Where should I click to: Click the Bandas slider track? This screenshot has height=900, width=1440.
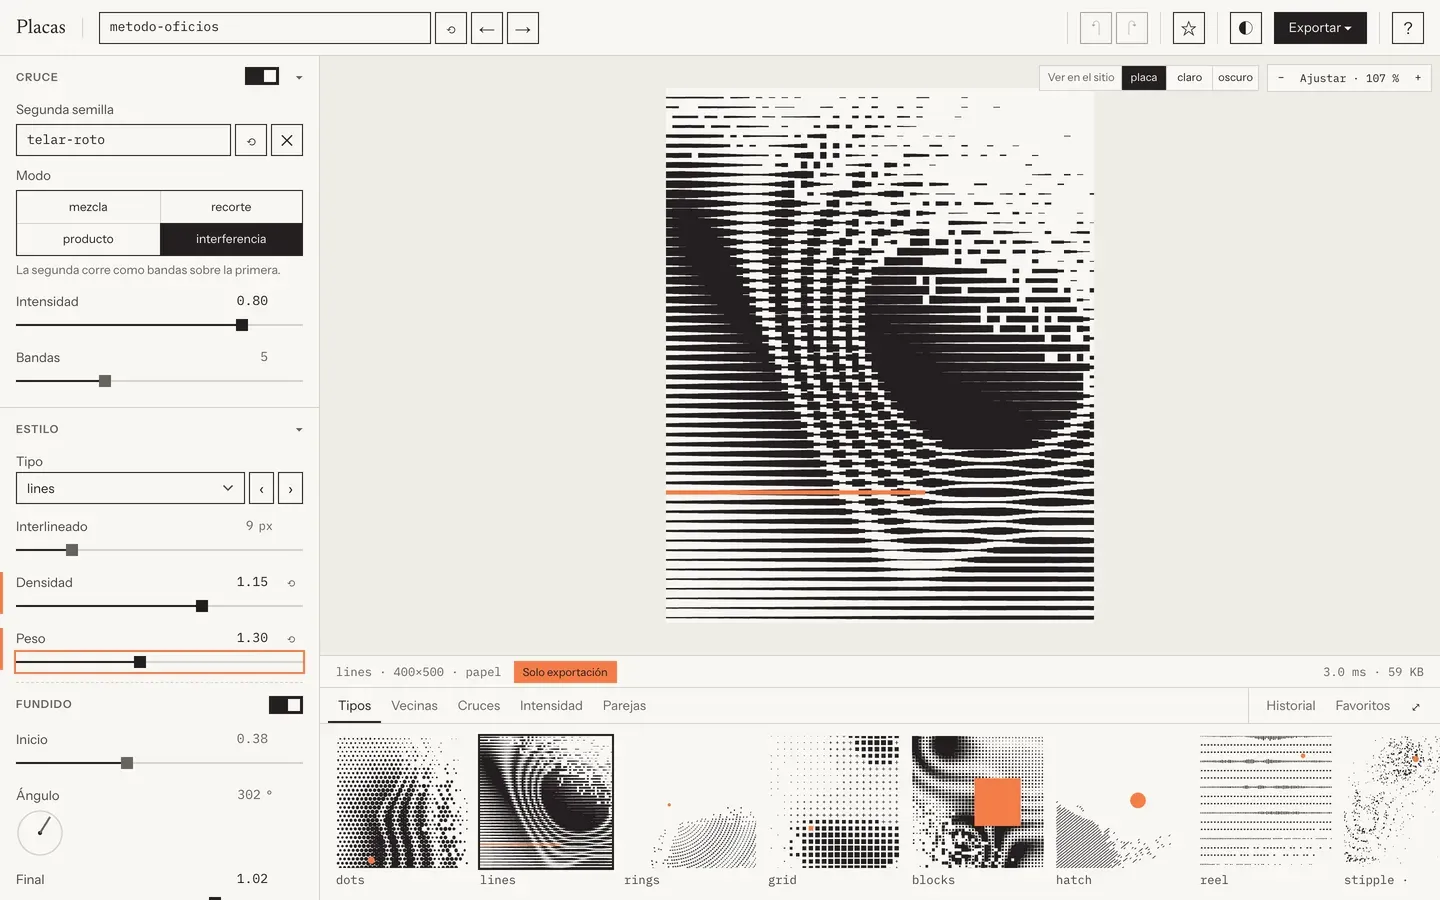tap(159, 381)
